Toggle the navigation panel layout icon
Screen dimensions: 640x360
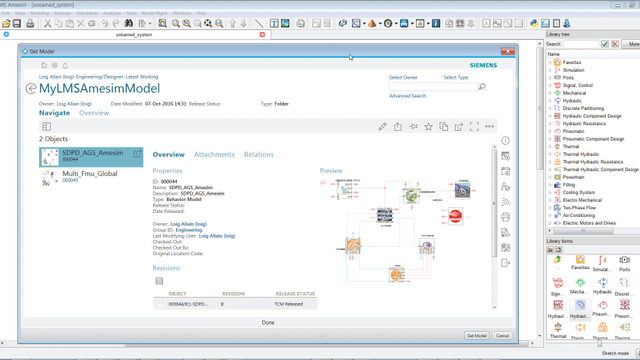[47, 127]
